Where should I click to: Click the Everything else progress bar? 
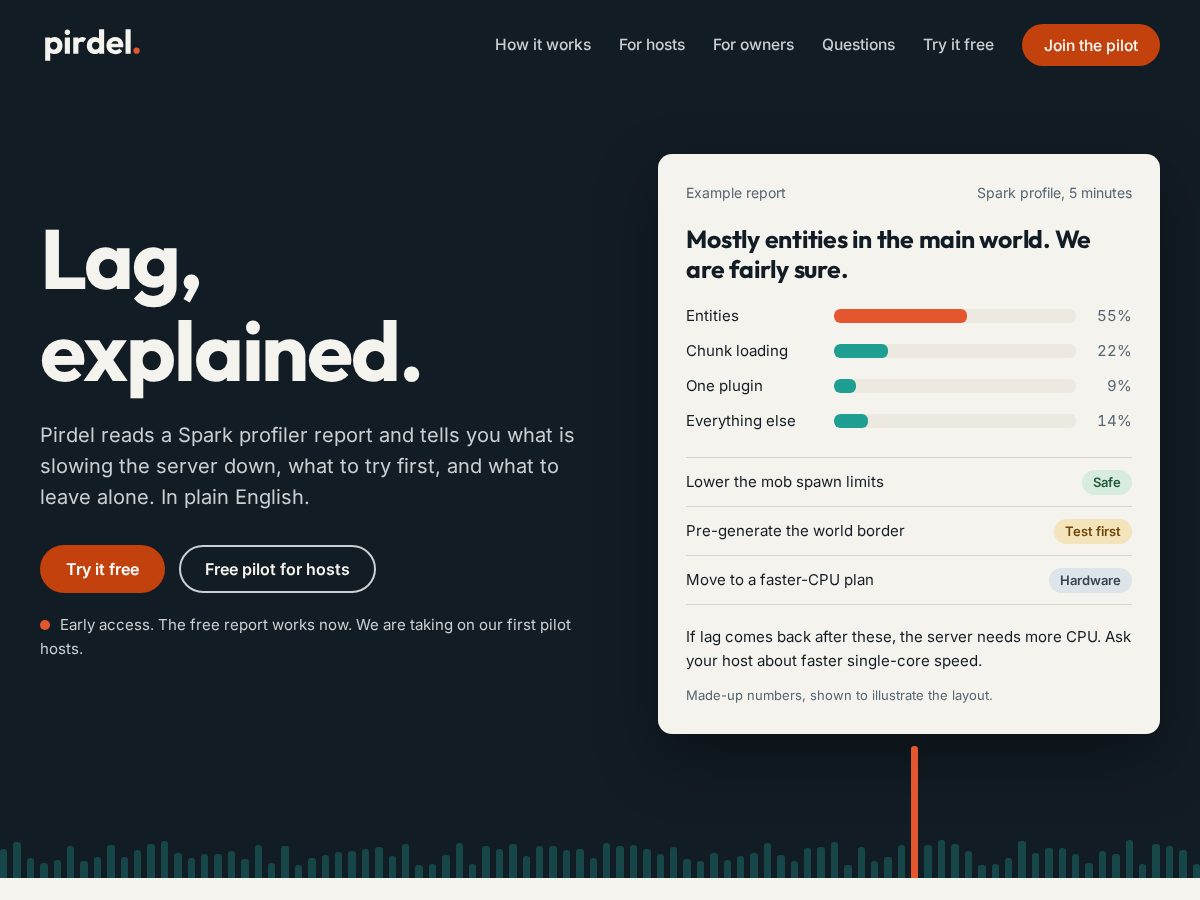tap(955, 421)
